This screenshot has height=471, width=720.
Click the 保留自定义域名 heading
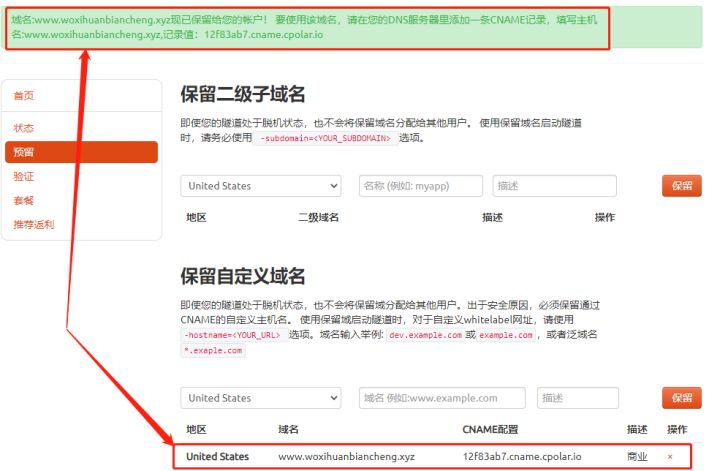(x=242, y=276)
